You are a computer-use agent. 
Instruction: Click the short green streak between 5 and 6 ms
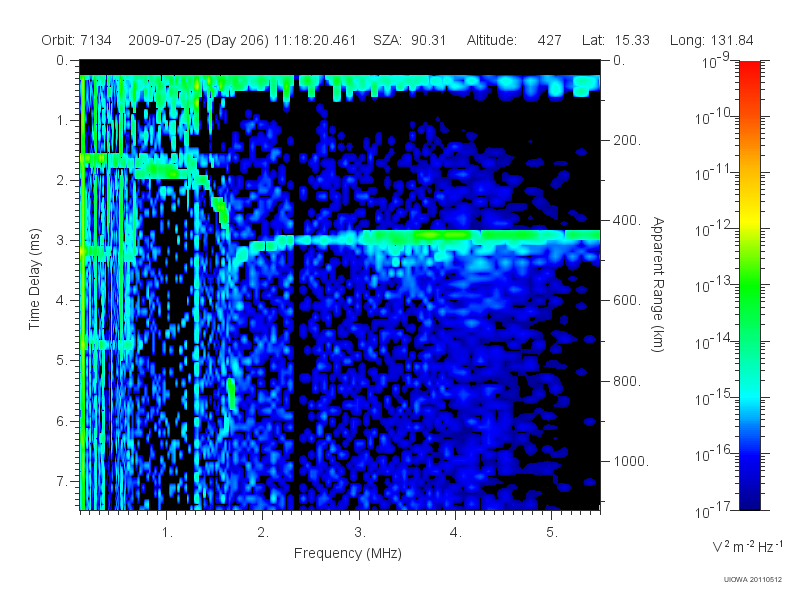click(x=232, y=393)
